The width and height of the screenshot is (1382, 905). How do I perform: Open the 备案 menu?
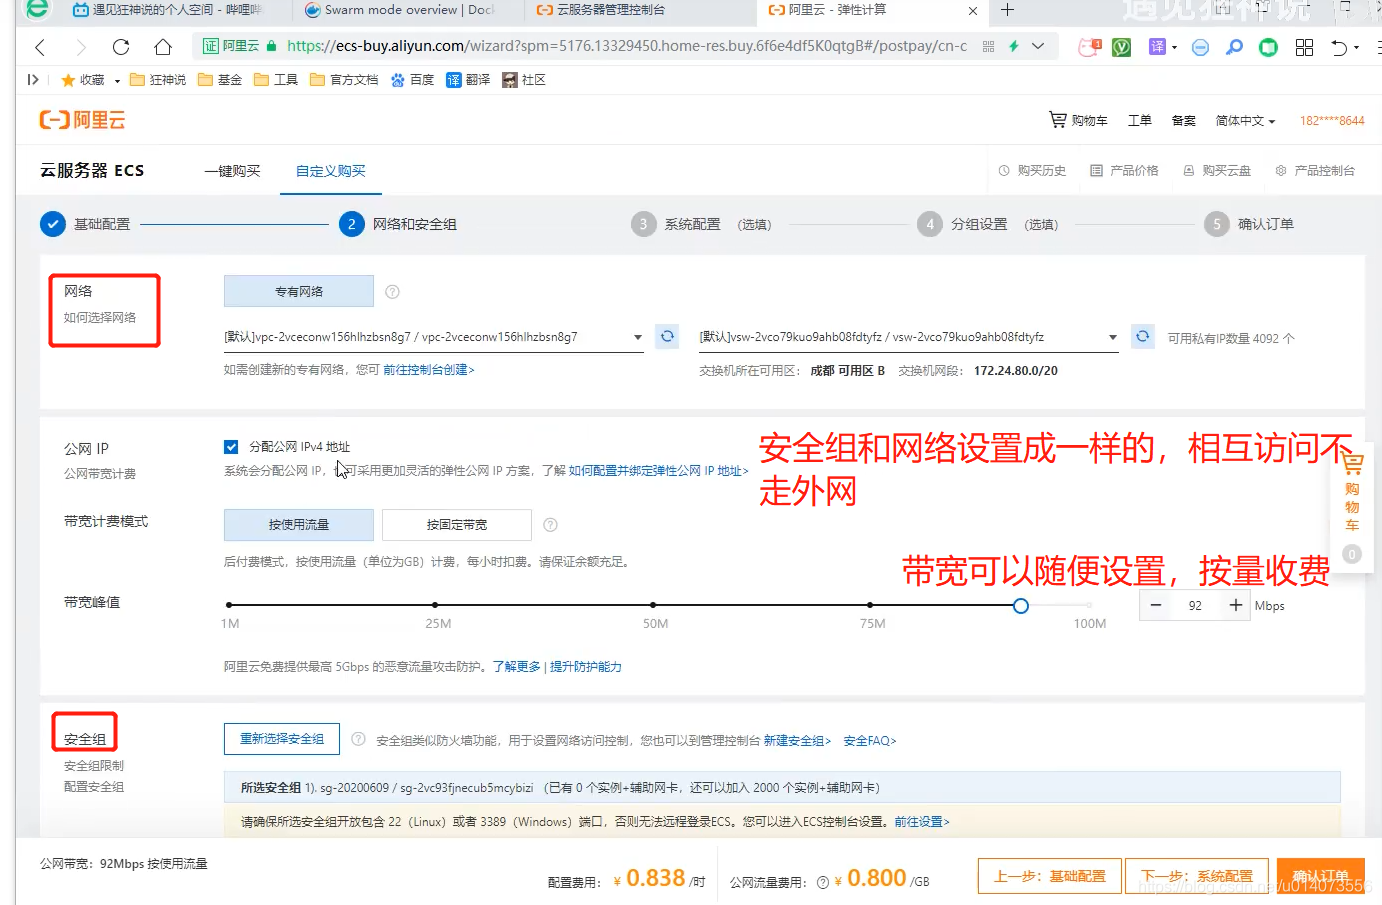1184,120
